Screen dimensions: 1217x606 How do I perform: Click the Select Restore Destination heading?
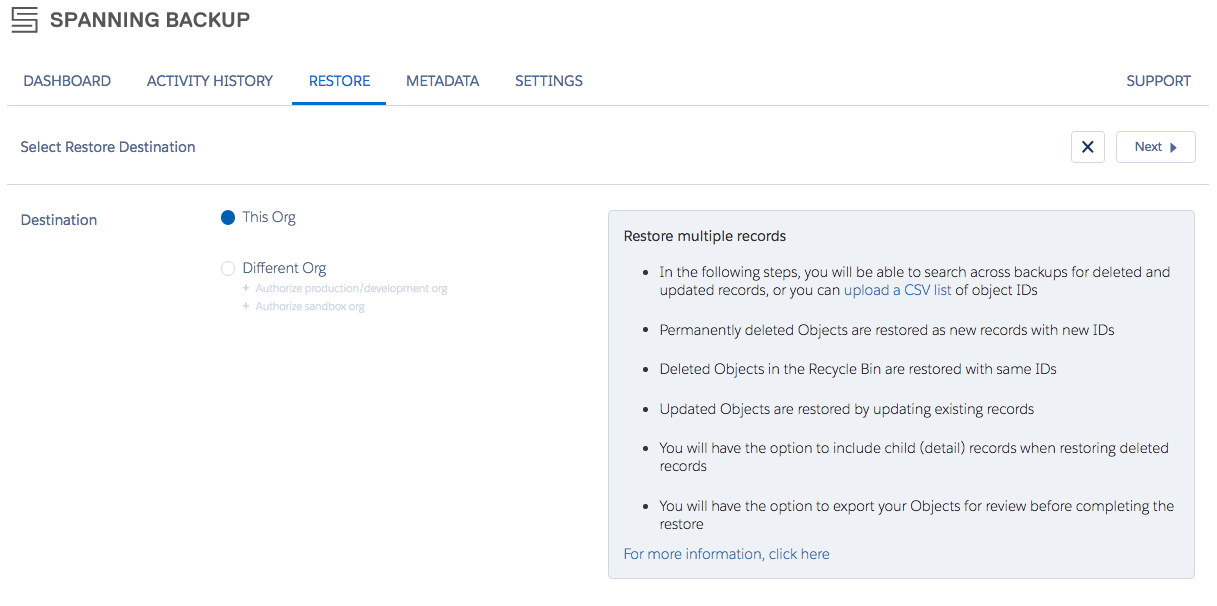click(108, 147)
